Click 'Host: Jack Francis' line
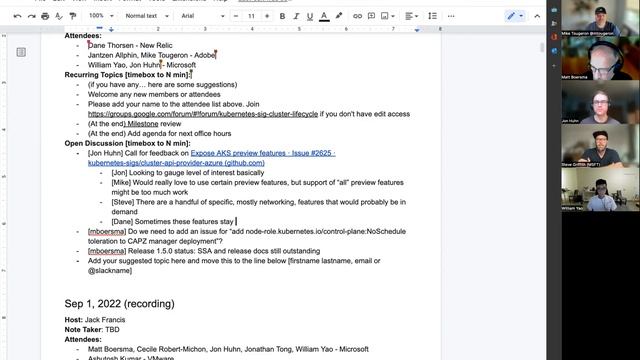This screenshot has height=360, width=640. point(95,320)
